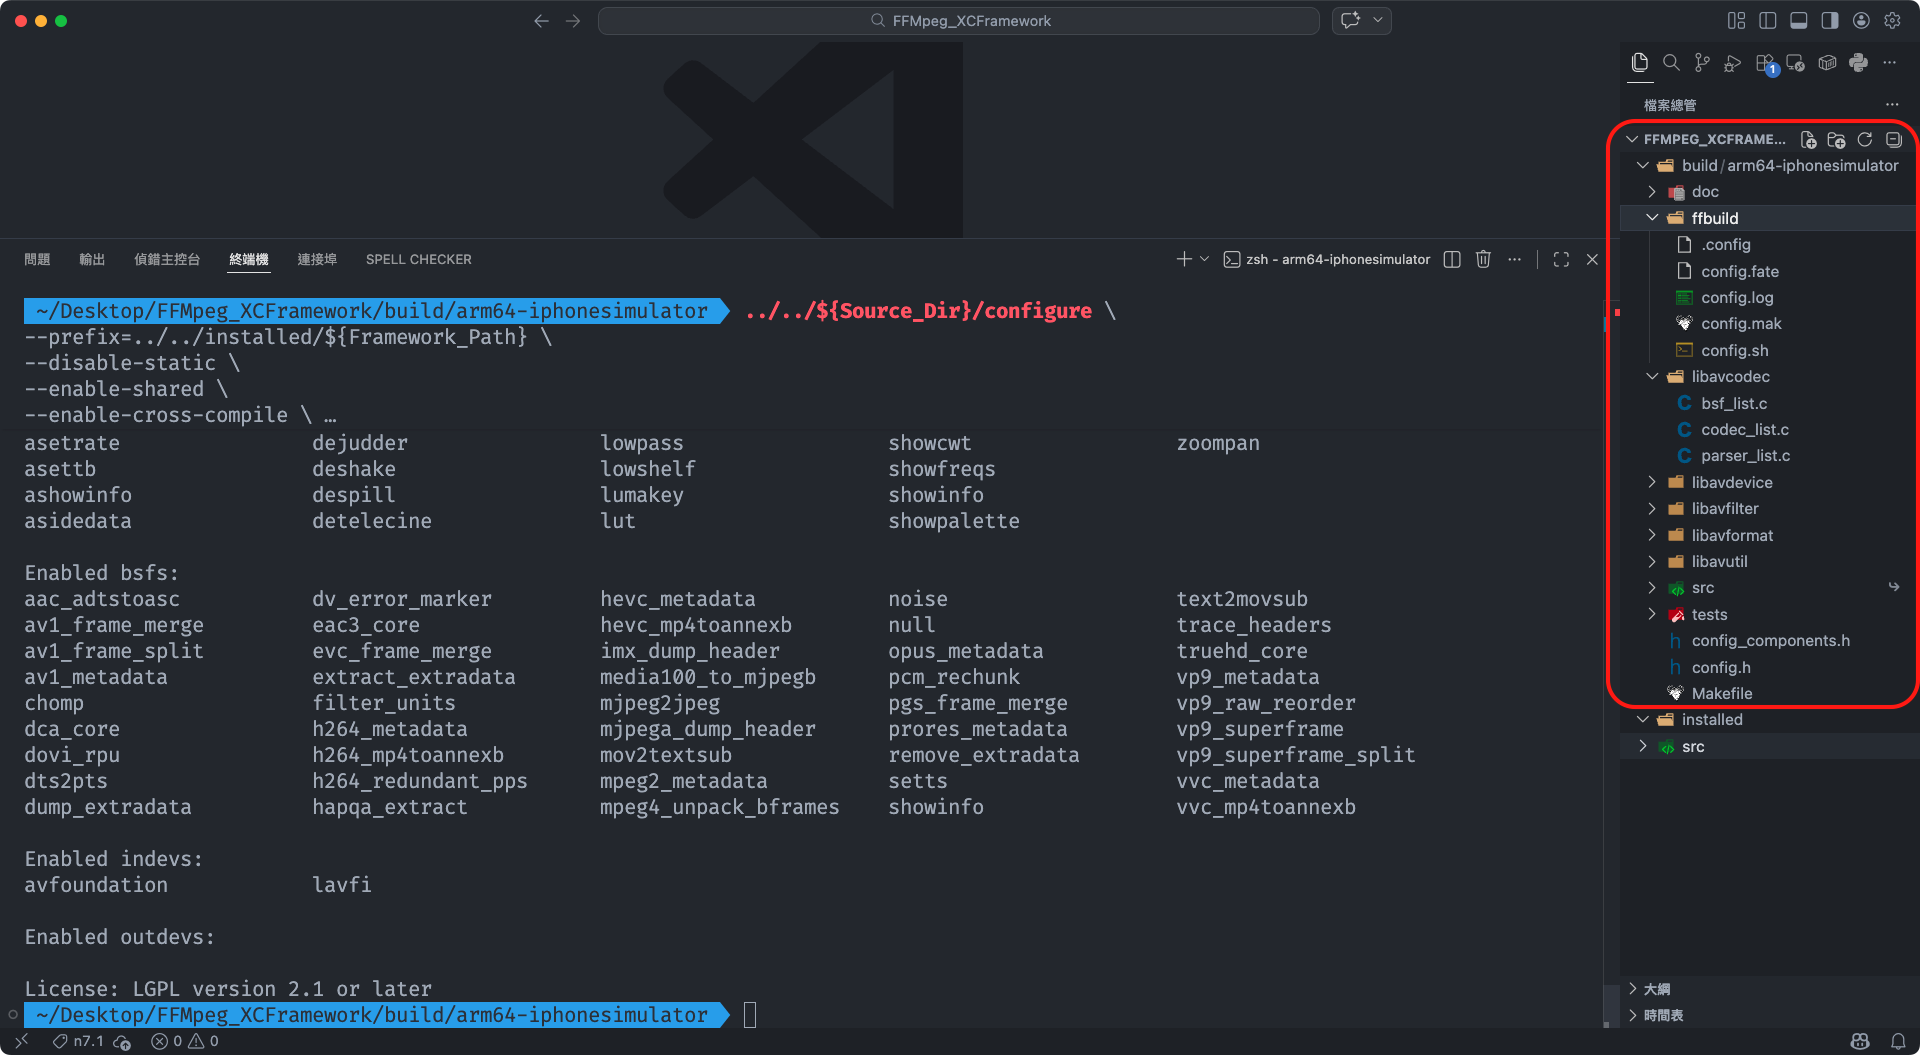Refresh the file explorer tree
The width and height of the screenshot is (1920, 1055).
1865,140
